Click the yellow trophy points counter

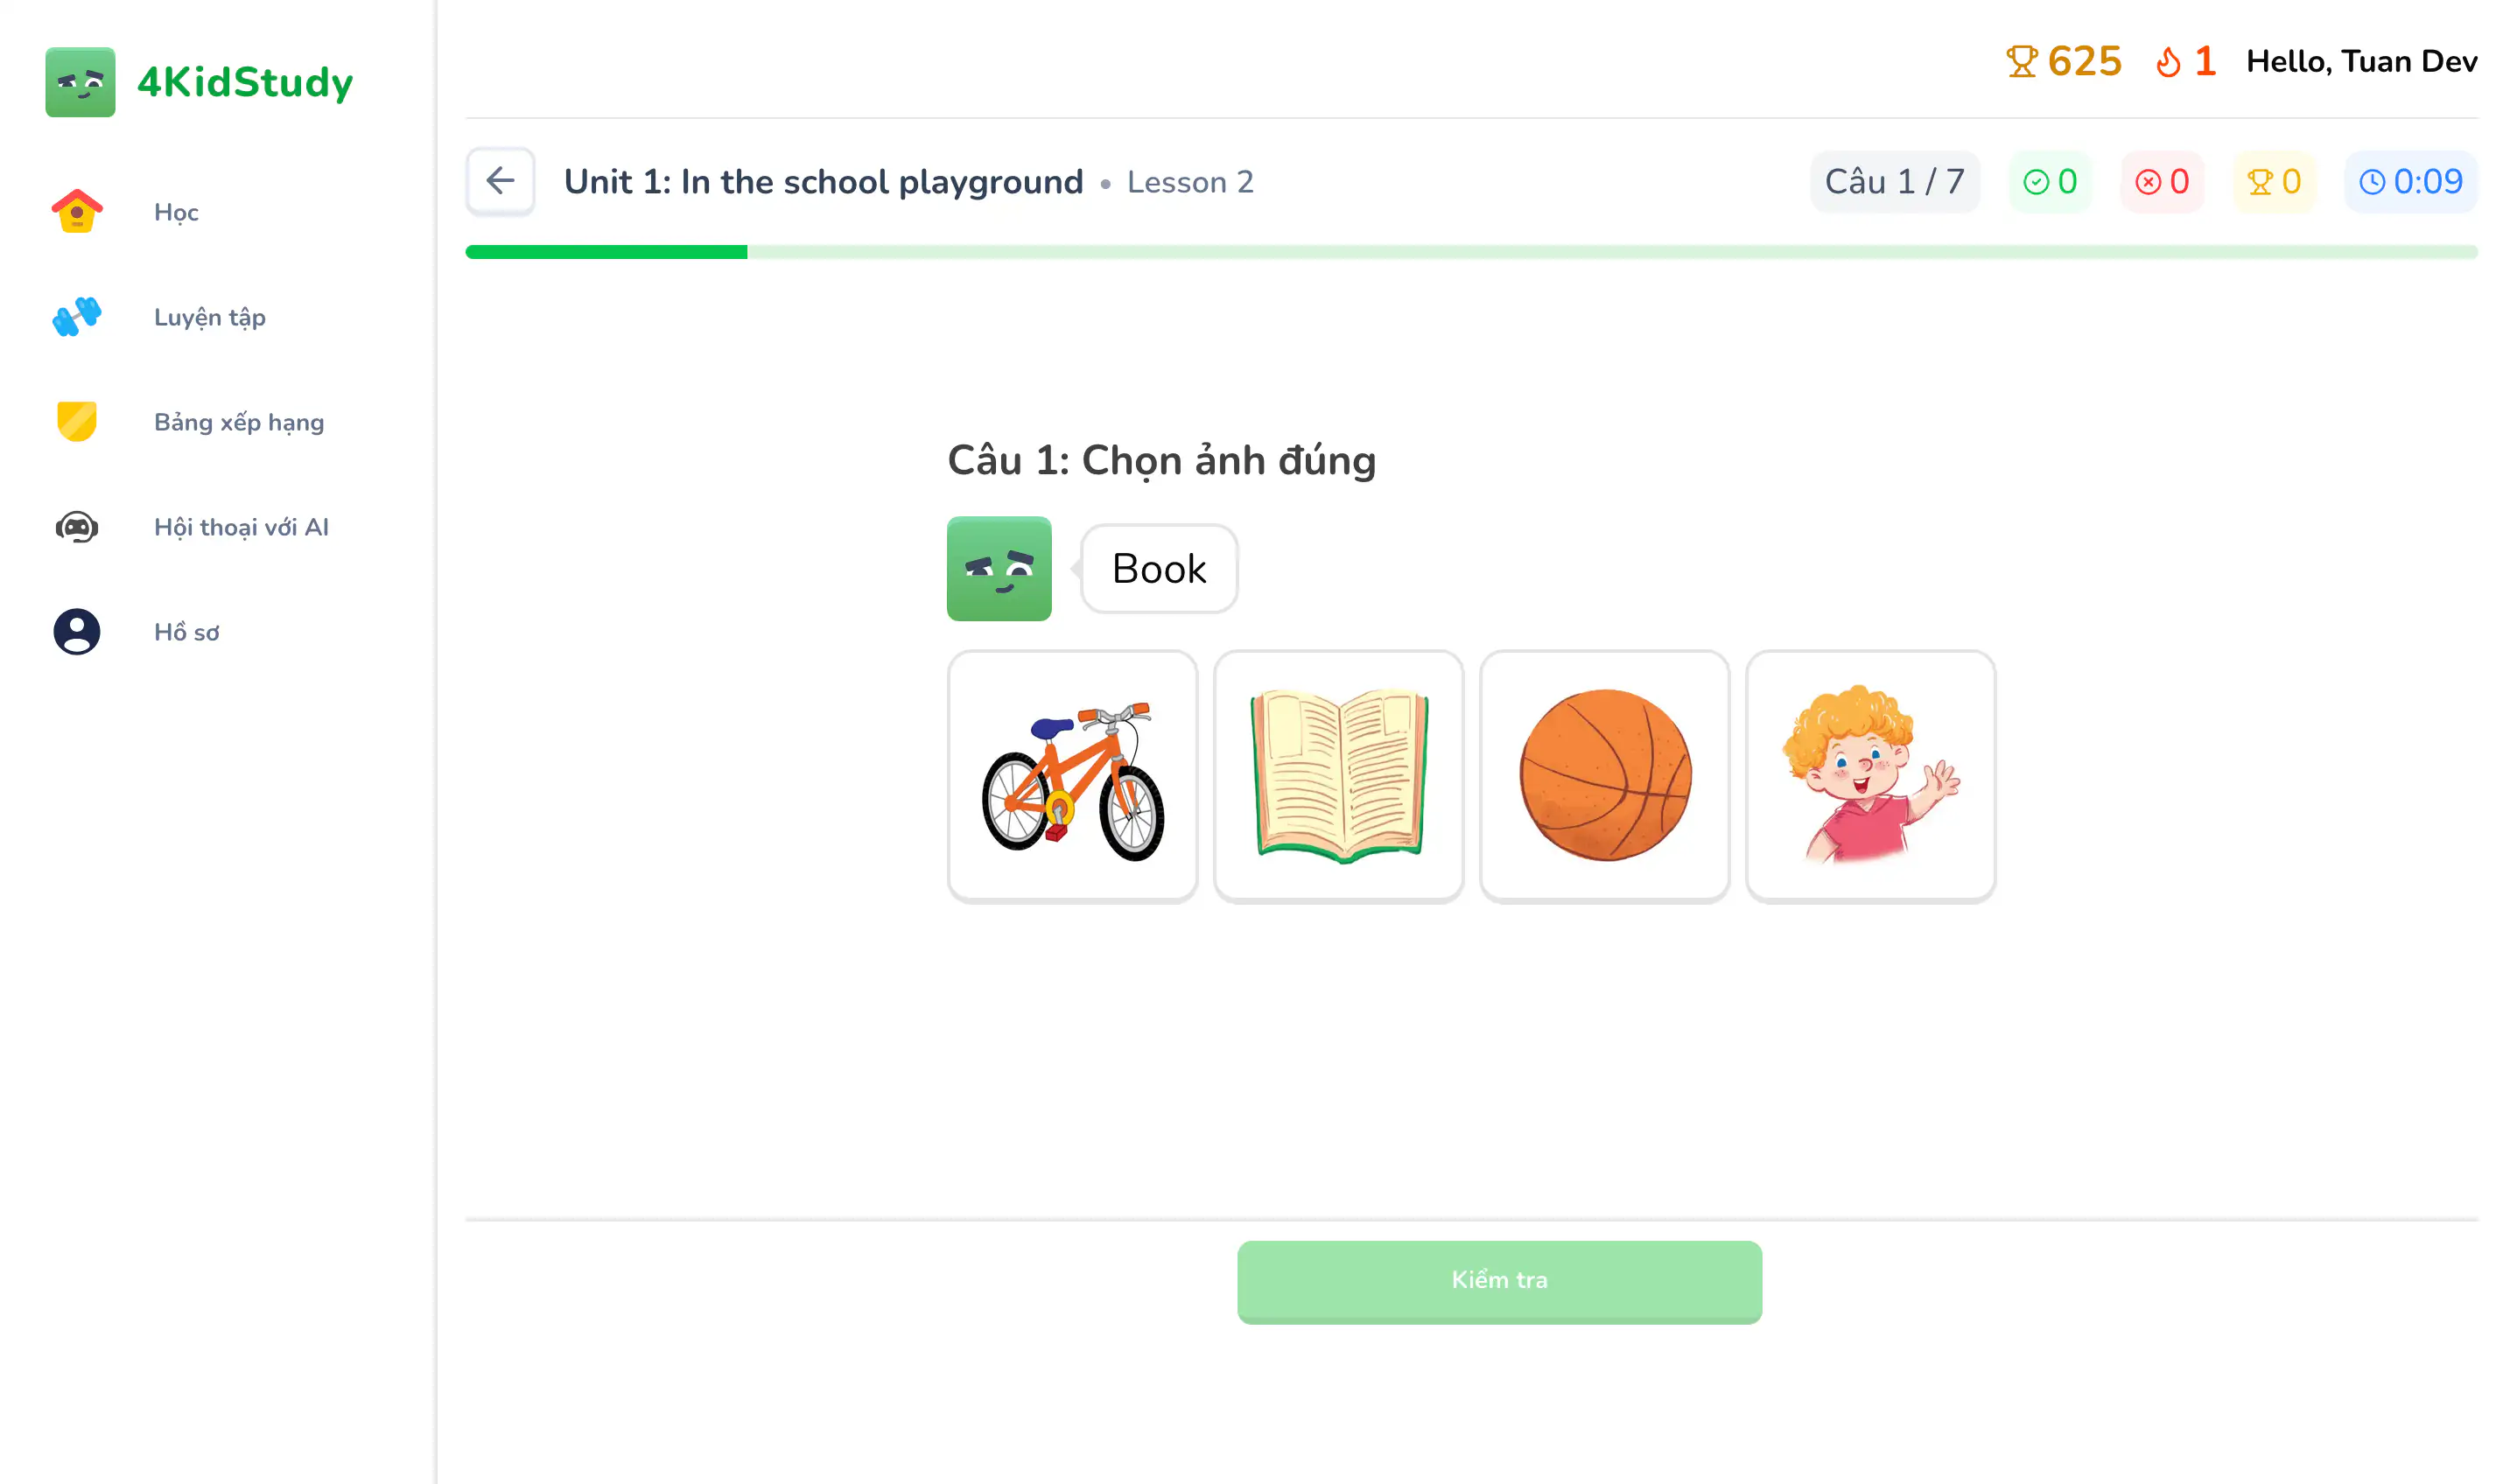click(x=2273, y=181)
